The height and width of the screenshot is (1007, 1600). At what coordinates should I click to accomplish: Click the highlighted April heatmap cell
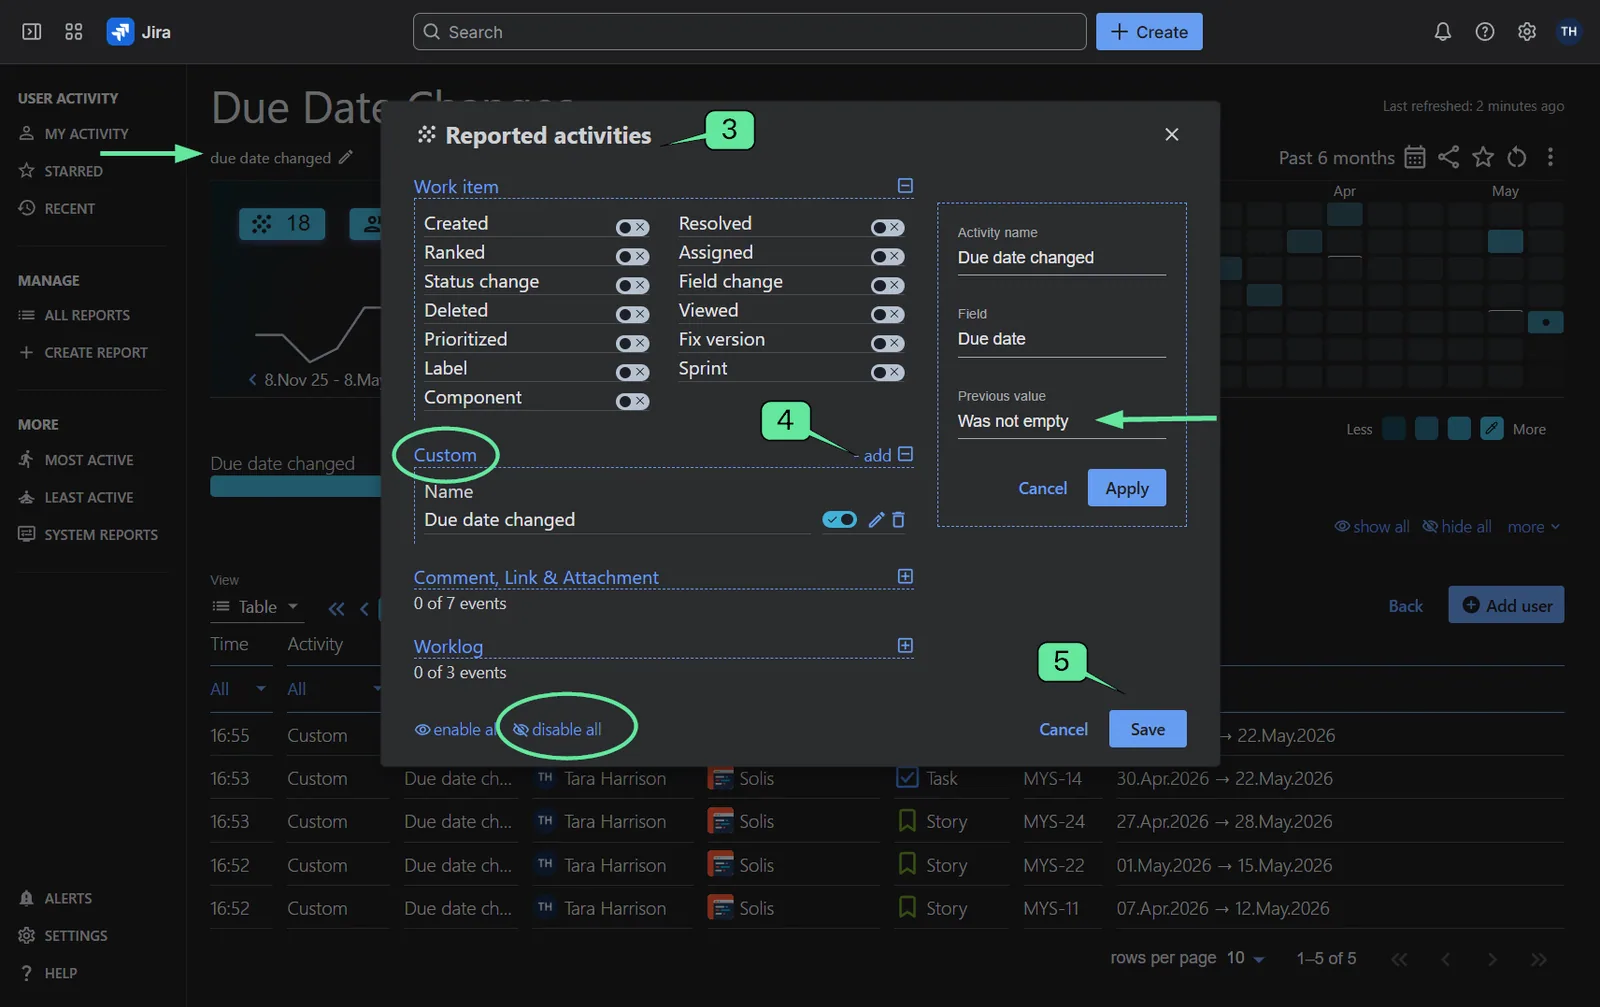click(x=1345, y=214)
